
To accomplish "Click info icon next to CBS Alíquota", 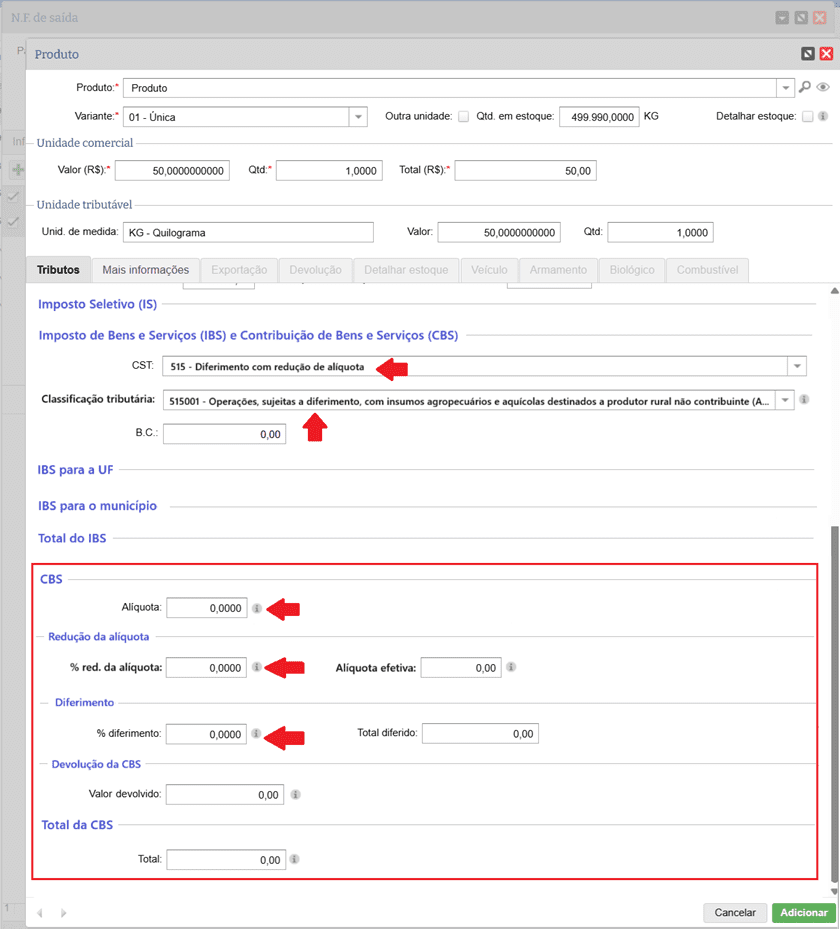I will click(x=257, y=608).
